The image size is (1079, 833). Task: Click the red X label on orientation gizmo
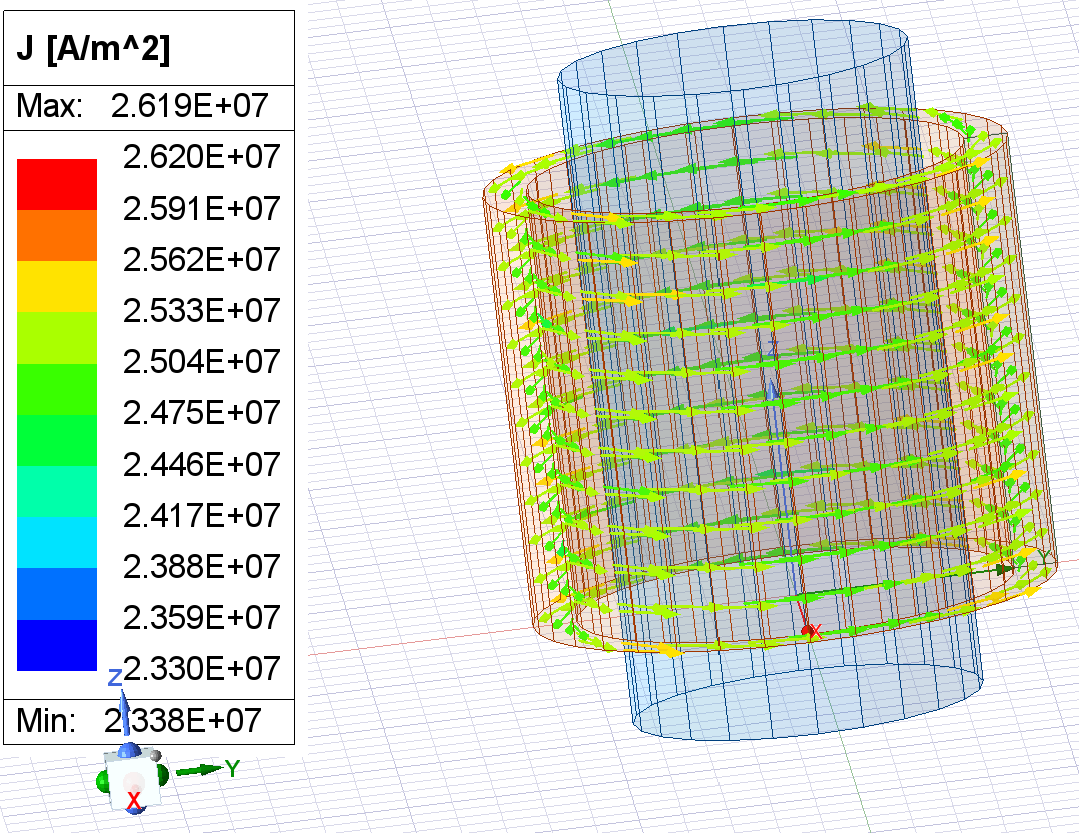(x=133, y=800)
